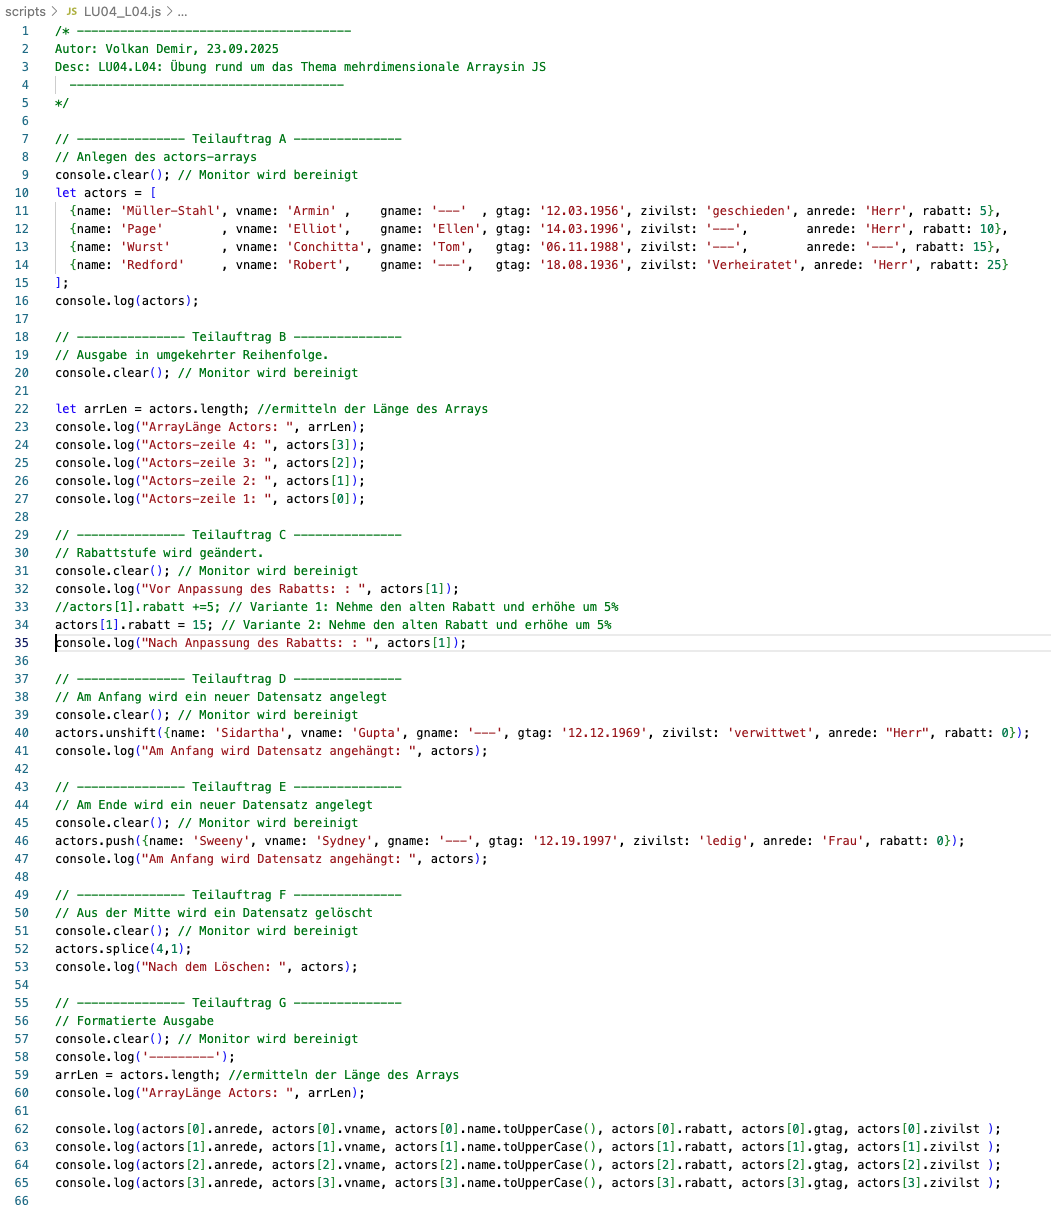Click the "ermitteln der Länge des Arrays" comment on line 22
The image size is (1051, 1205).
click(373, 409)
